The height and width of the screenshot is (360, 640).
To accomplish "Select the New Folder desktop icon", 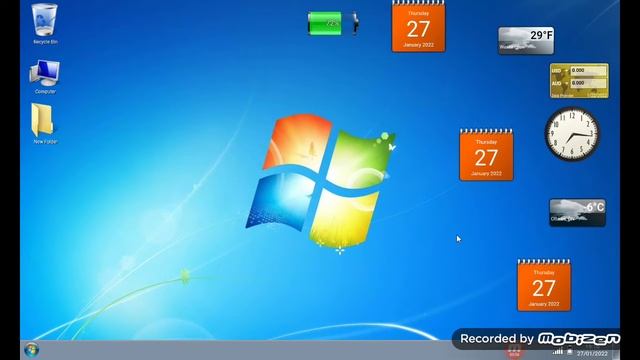I will [44, 123].
